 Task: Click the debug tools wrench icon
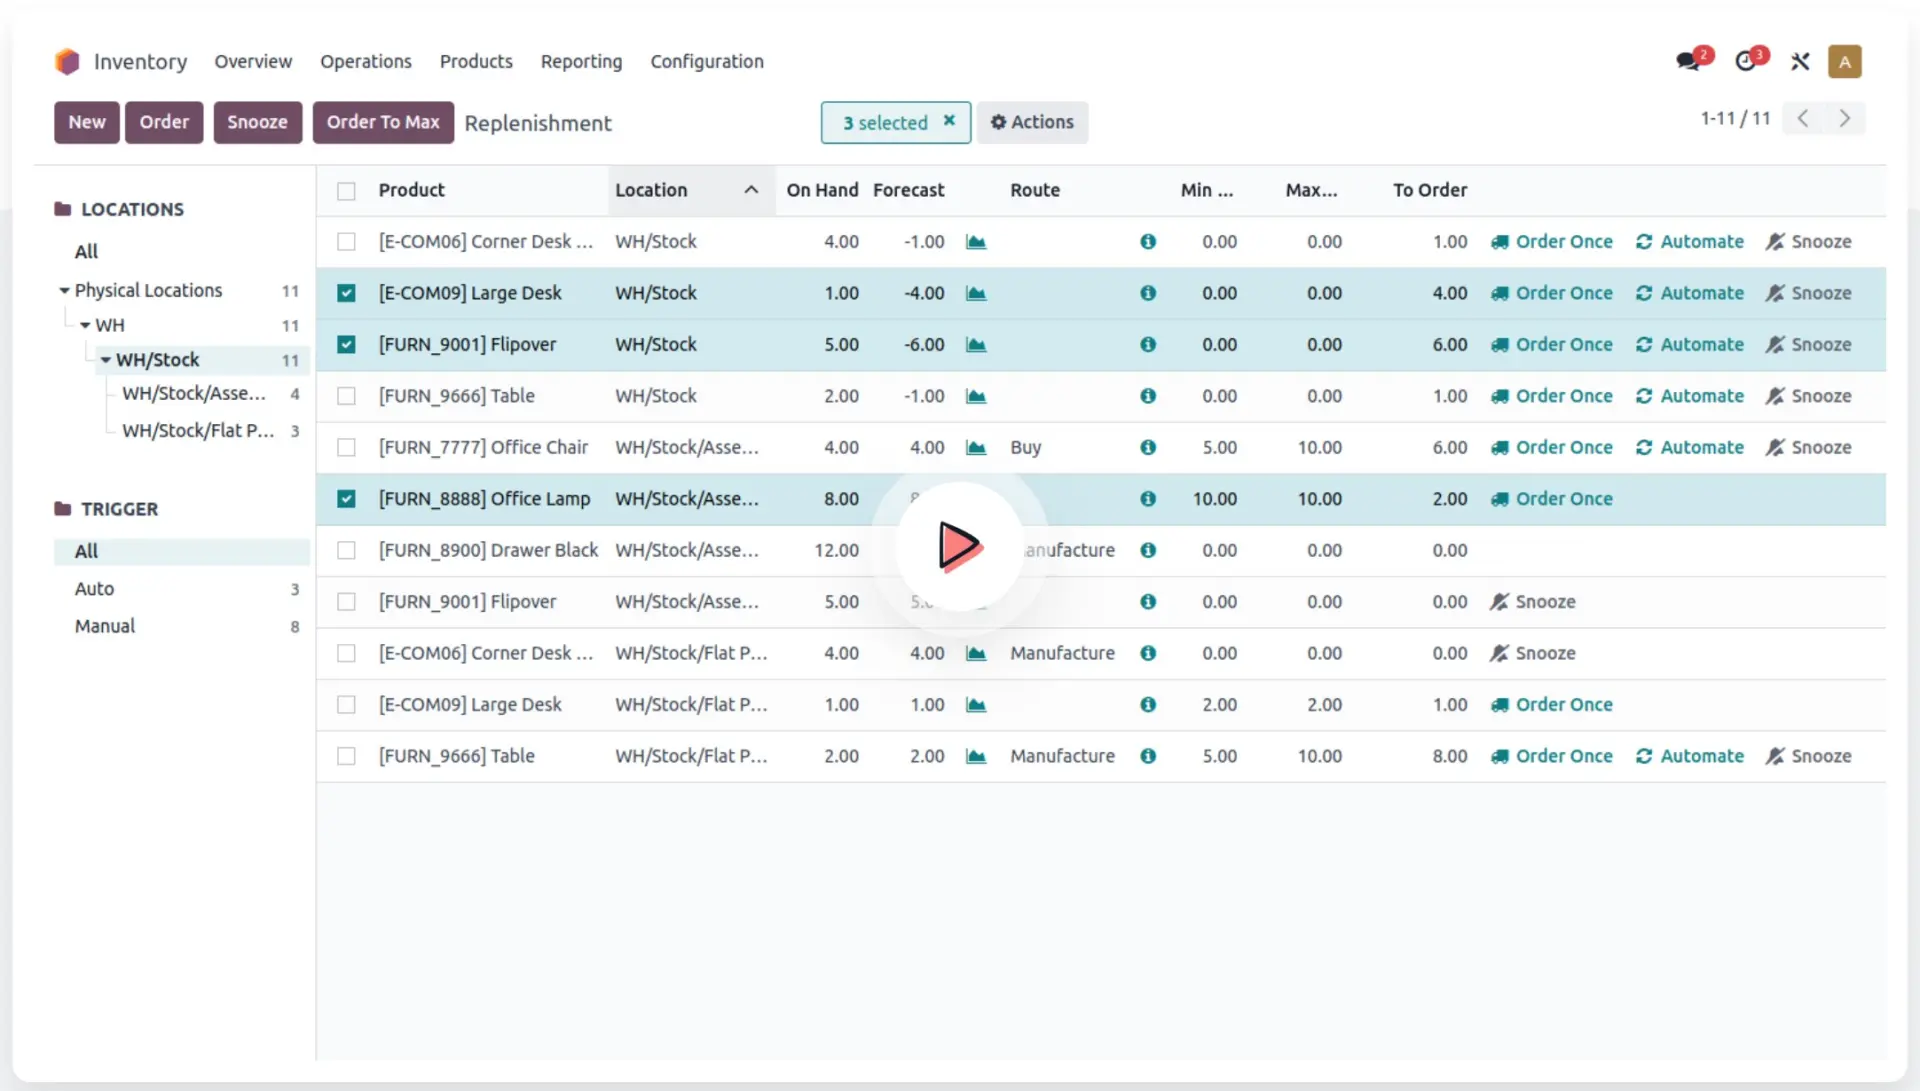[x=1800, y=62]
